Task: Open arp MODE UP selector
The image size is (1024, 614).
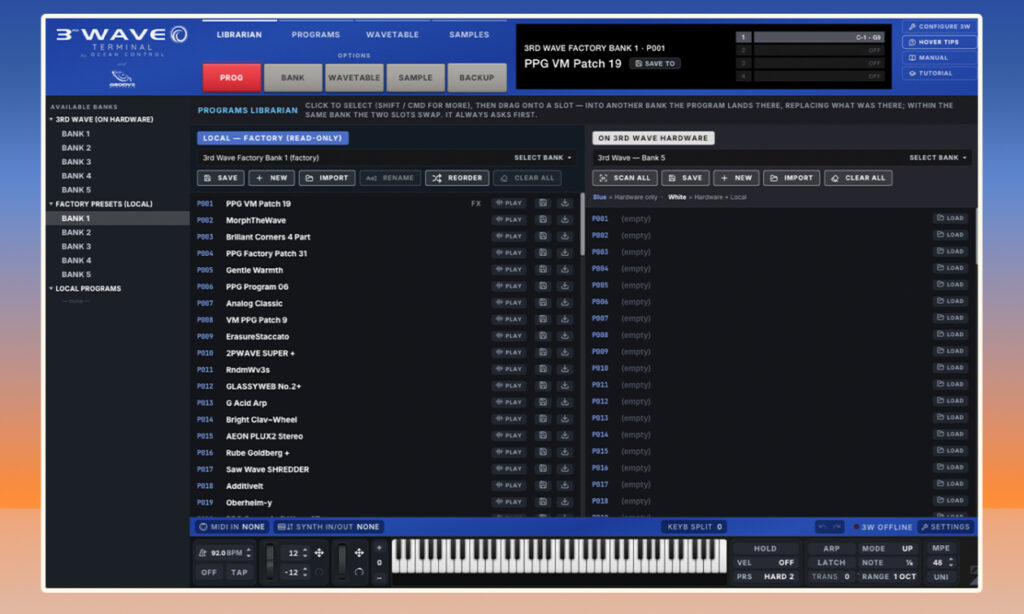Action: [887, 549]
